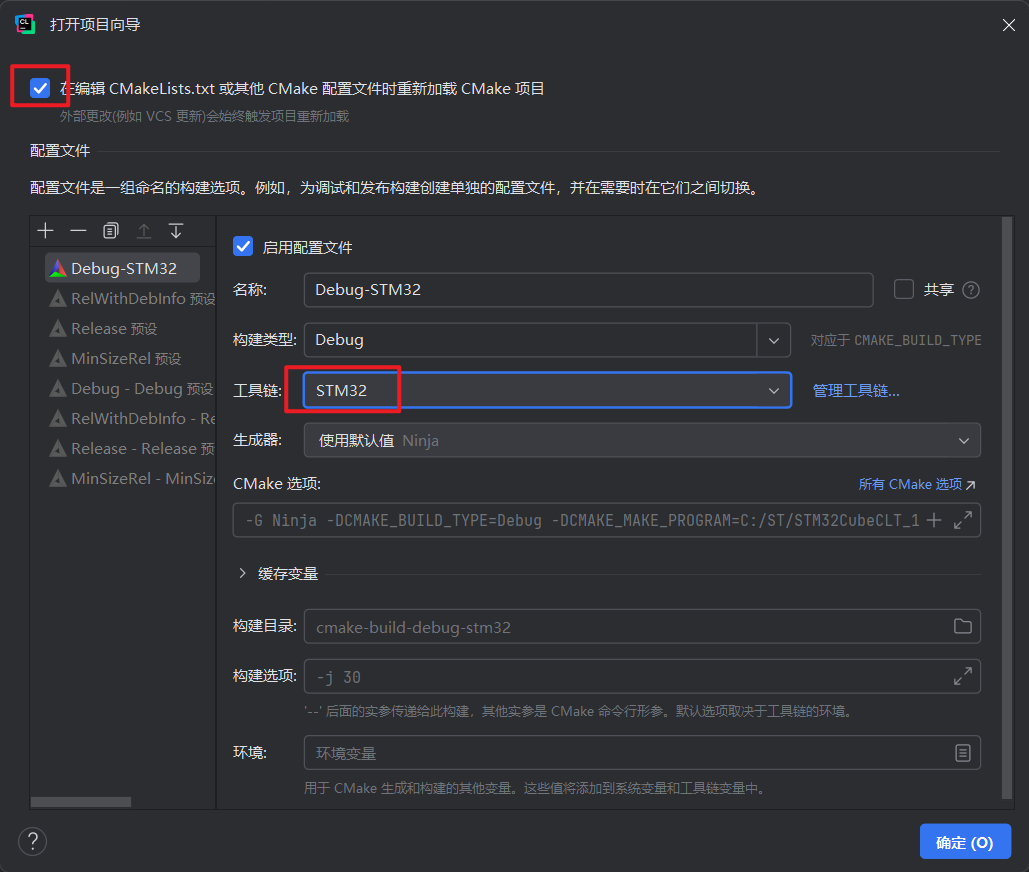Select the Debug-STM32 profile

[123, 268]
